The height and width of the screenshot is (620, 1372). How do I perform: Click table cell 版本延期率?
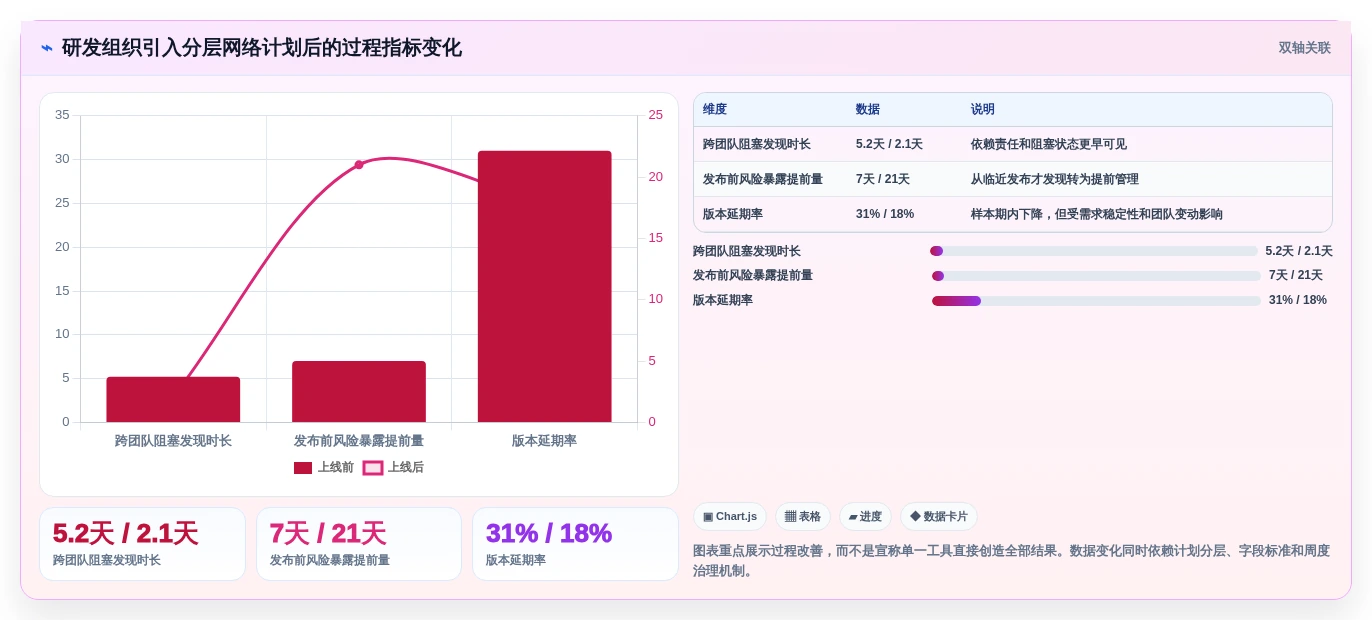[x=733, y=214]
